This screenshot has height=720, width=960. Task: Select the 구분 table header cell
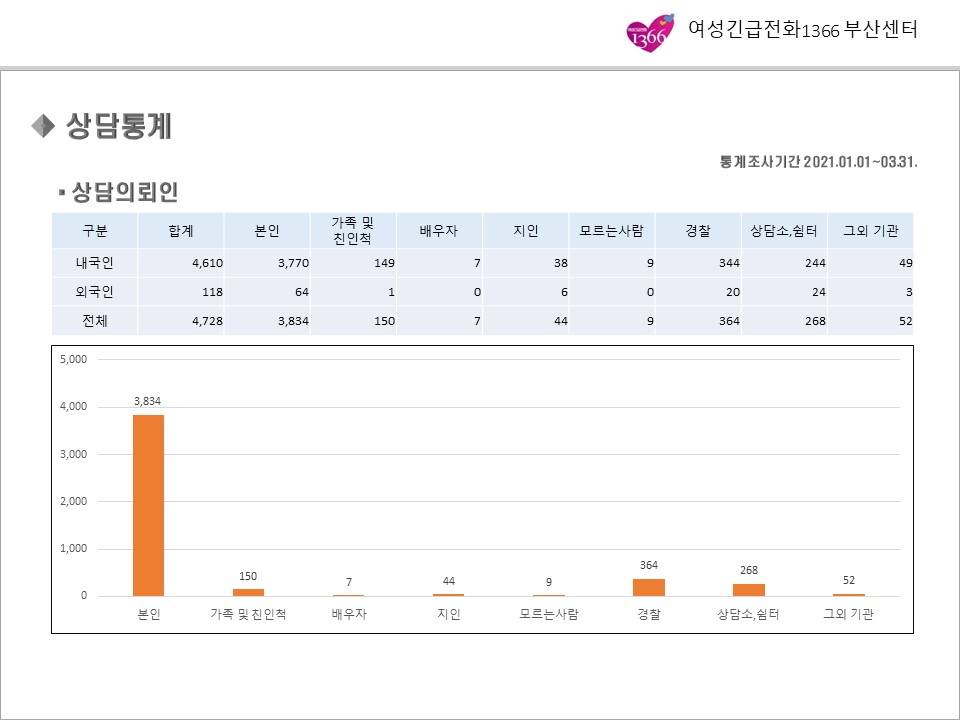pyautogui.click(x=94, y=231)
